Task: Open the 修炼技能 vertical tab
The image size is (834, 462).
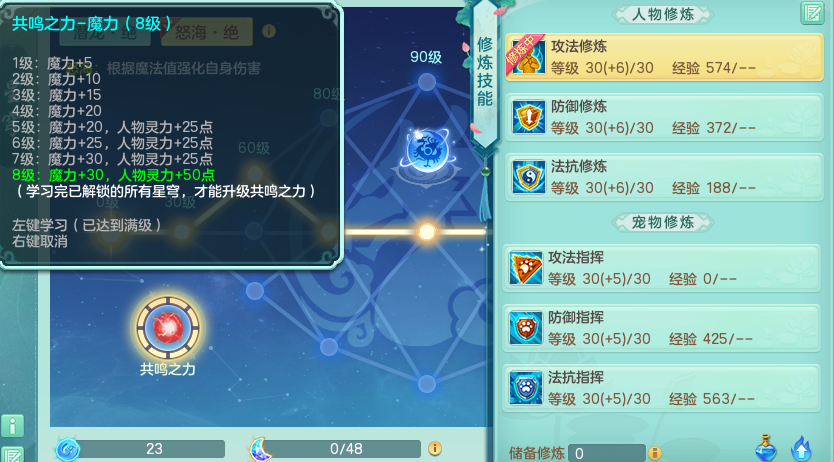Action: click(x=485, y=72)
